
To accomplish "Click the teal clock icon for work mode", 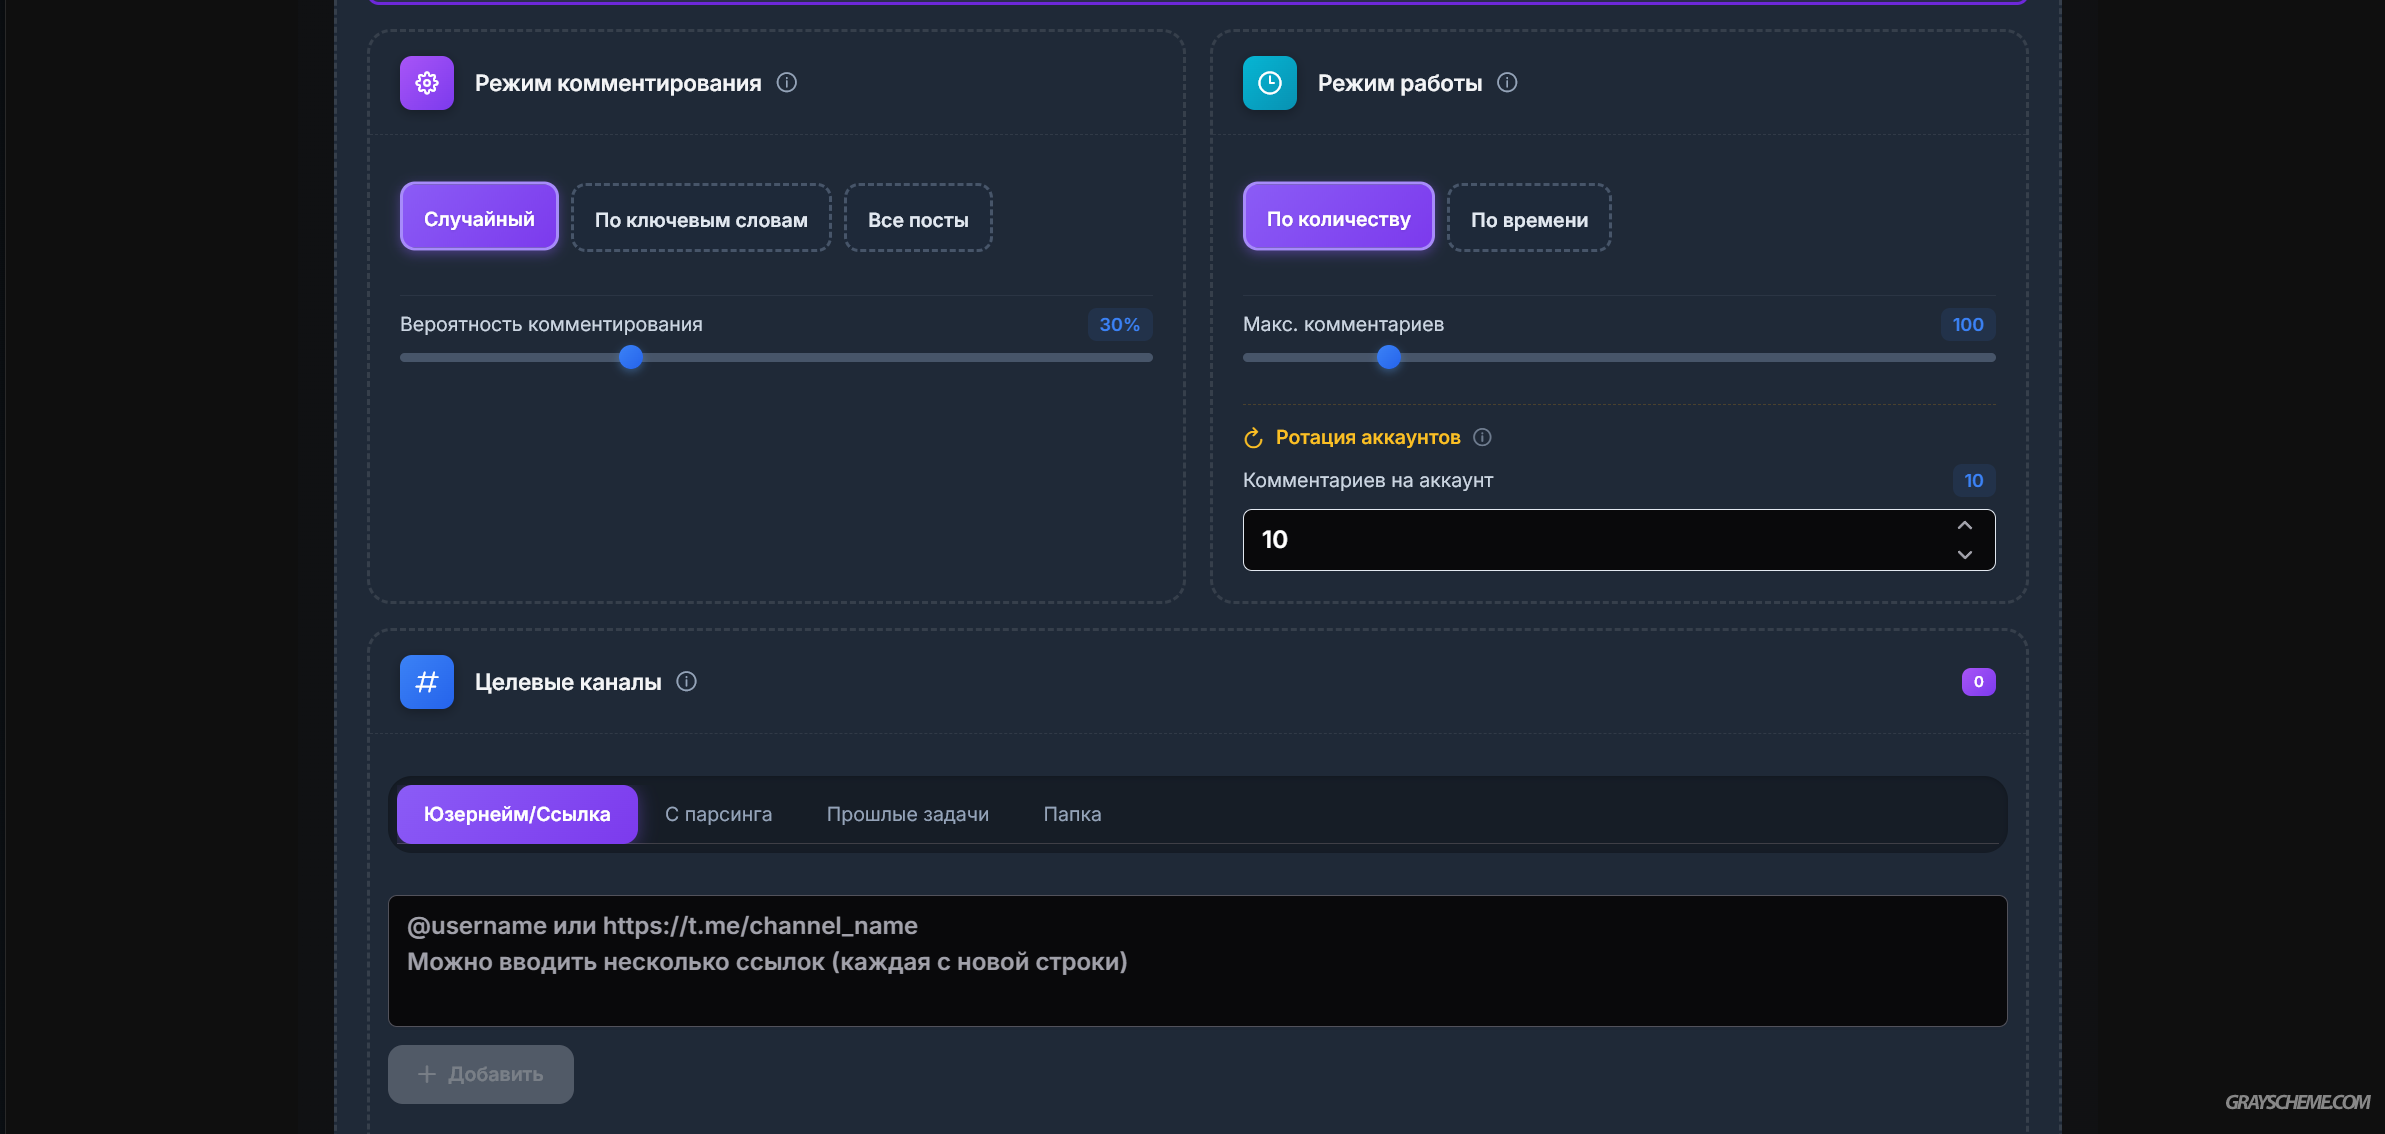I will [1269, 83].
